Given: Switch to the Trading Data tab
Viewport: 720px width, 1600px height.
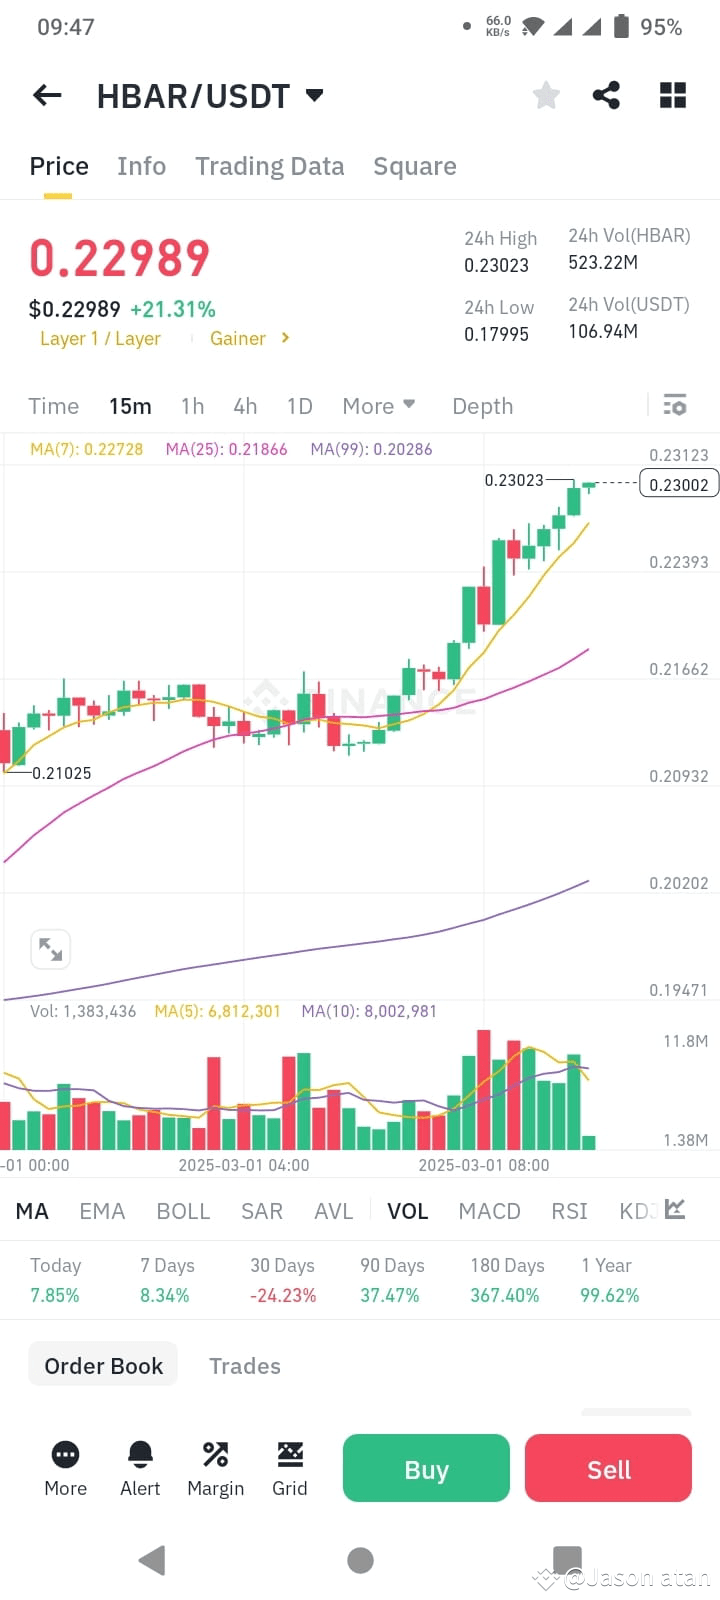Looking at the screenshot, I should pyautogui.click(x=269, y=166).
